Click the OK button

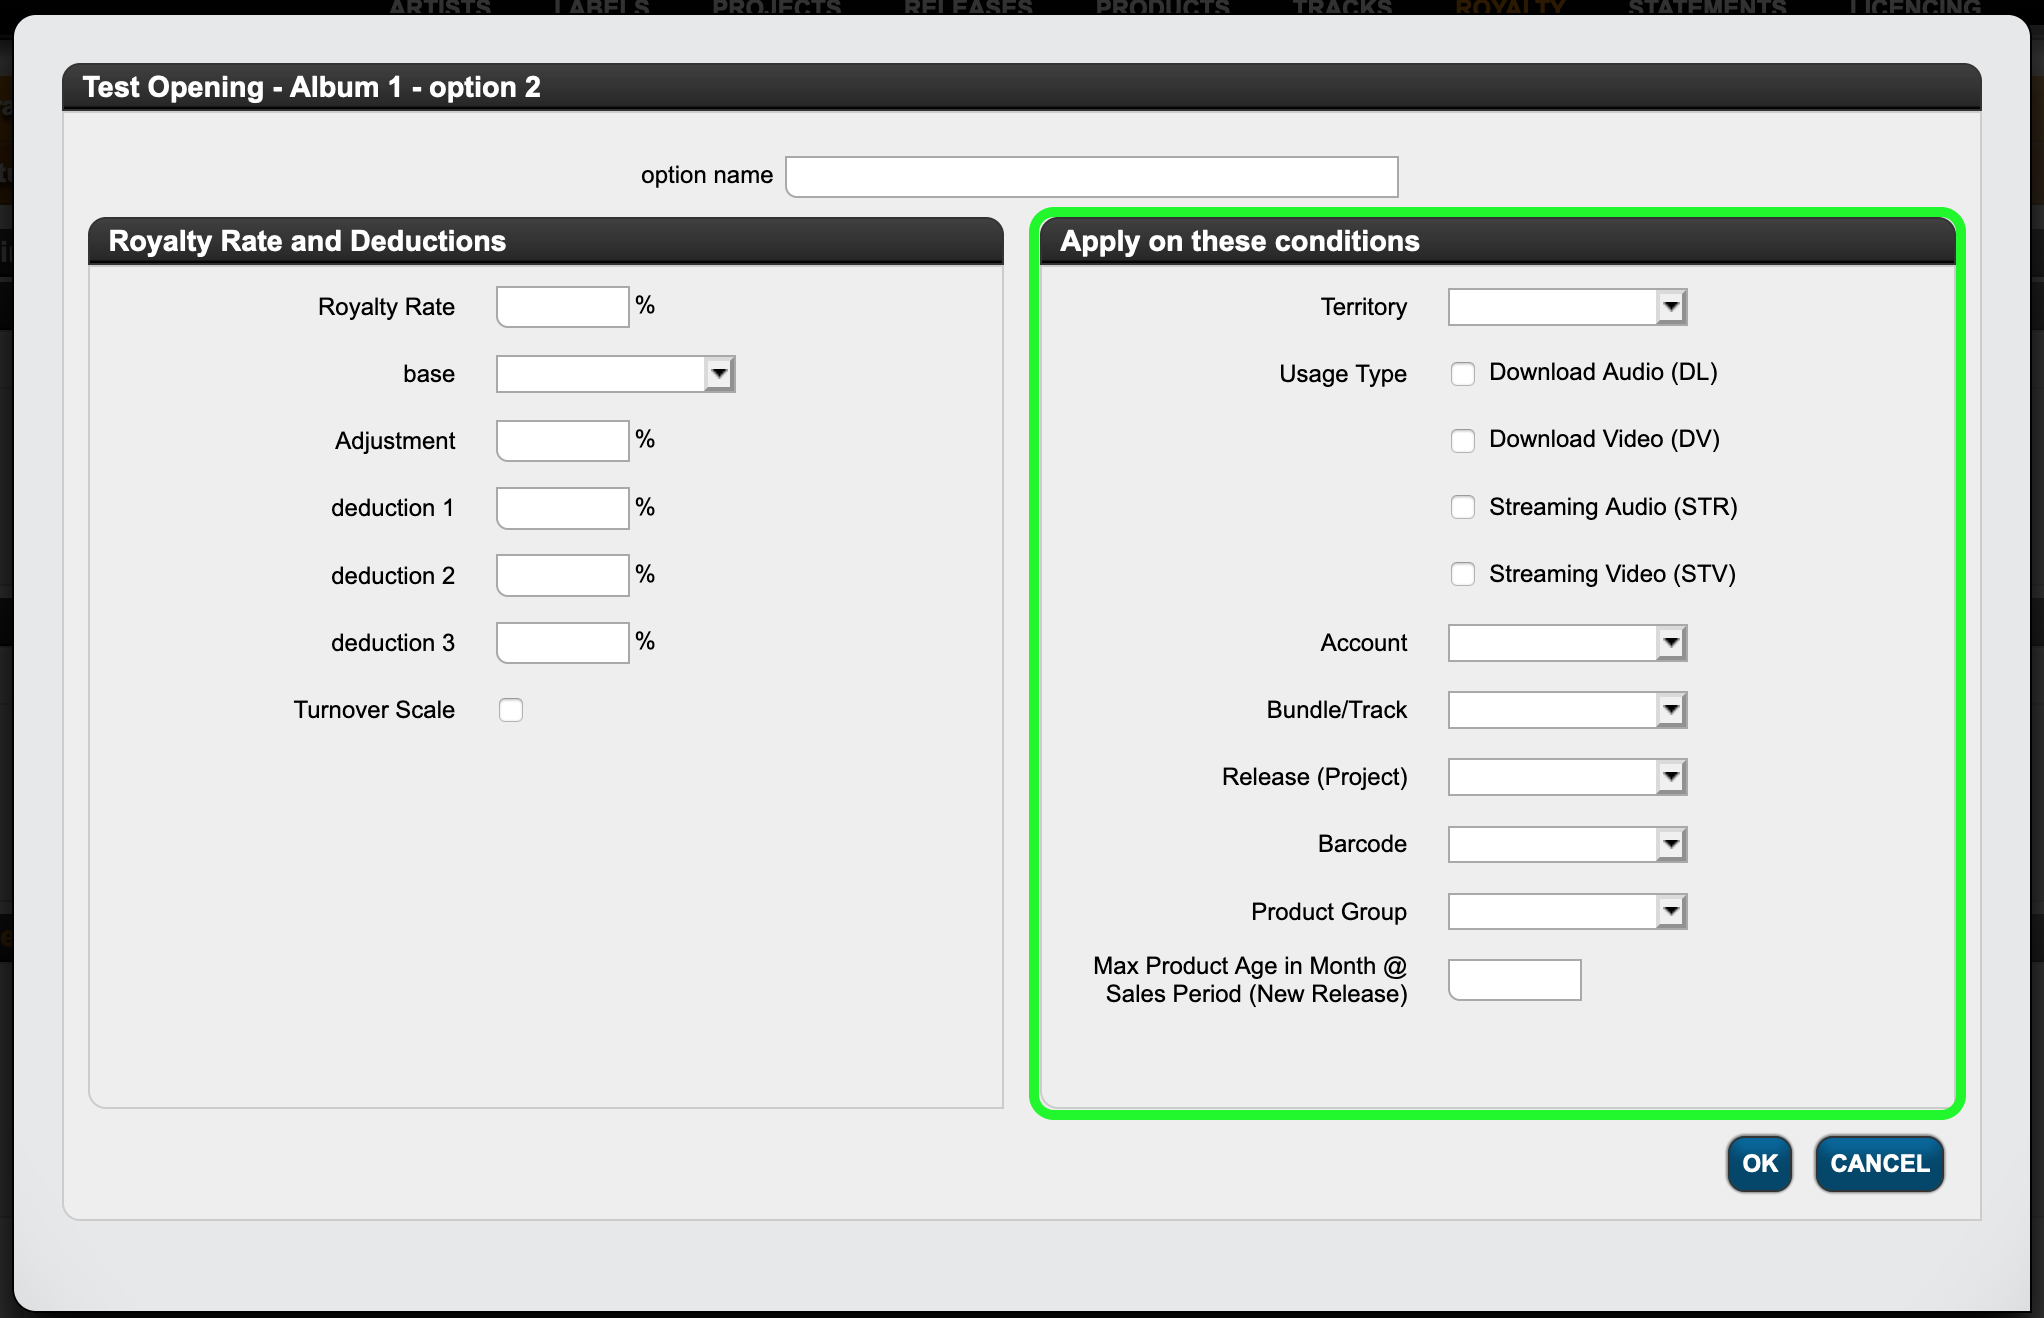coord(1759,1163)
